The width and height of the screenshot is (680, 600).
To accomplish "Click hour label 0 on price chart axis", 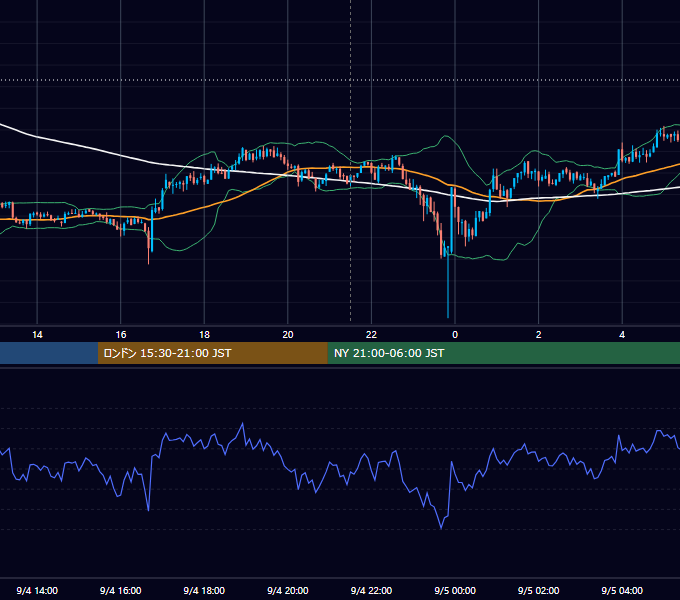I will pos(455,335).
